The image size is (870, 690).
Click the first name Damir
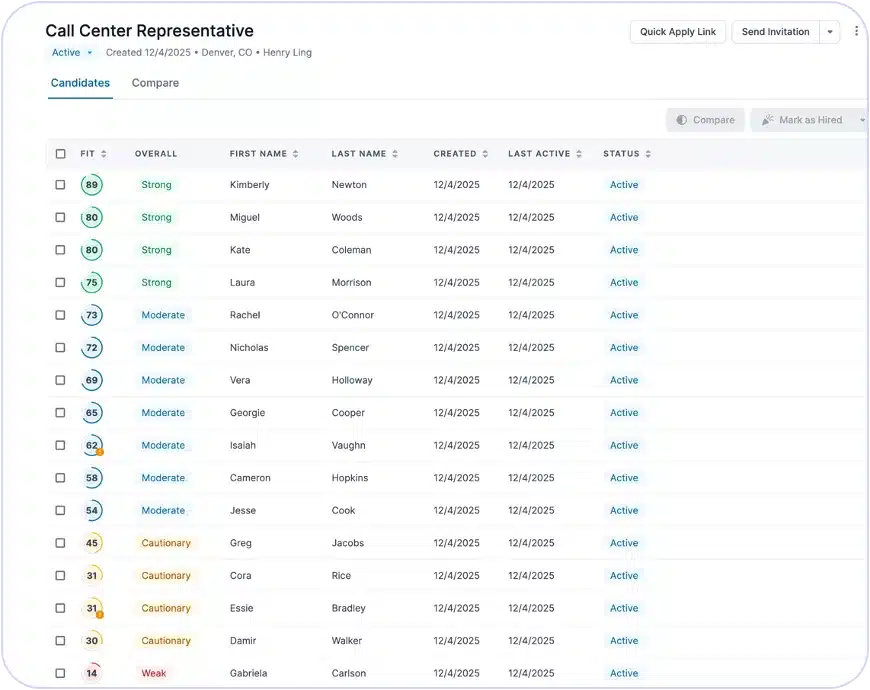[x=243, y=641]
